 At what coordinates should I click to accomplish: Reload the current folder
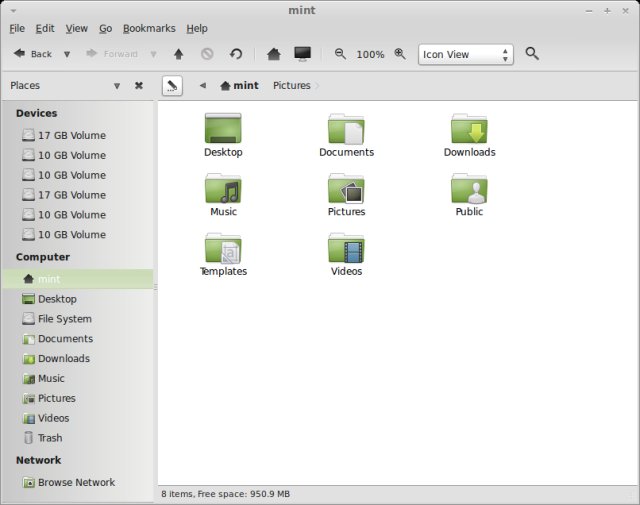click(x=236, y=54)
